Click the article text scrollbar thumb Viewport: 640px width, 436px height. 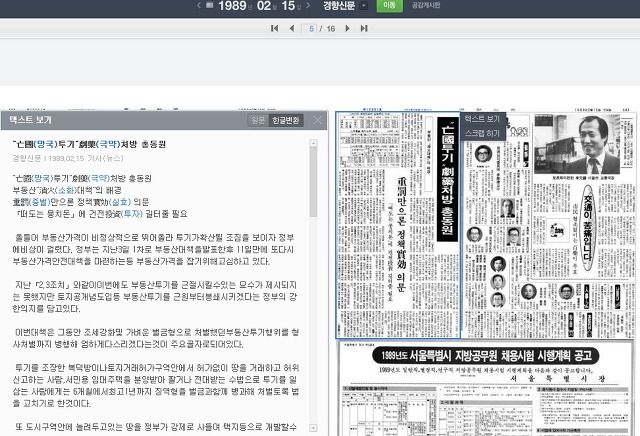[x=313, y=182]
